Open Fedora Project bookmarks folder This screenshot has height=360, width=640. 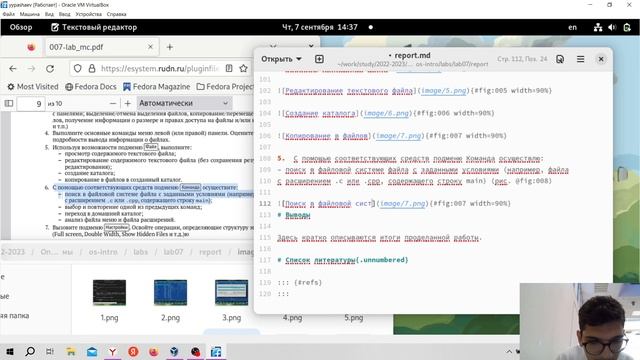pyautogui.click(x=225, y=87)
